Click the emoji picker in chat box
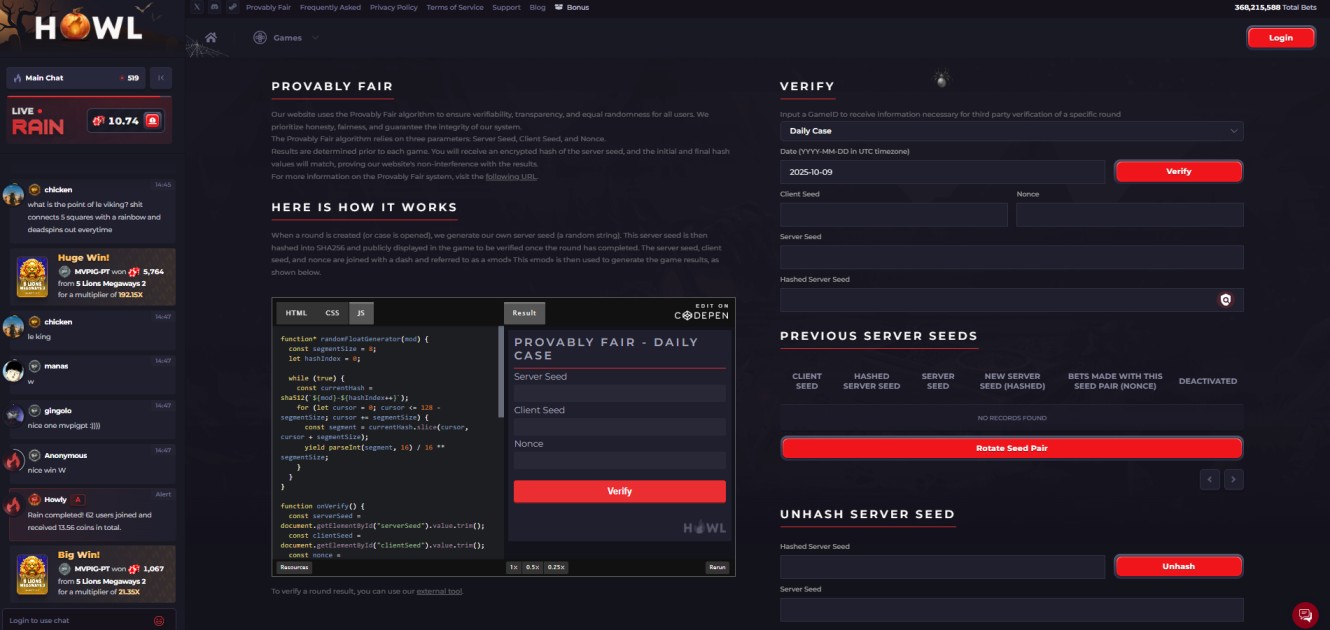This screenshot has width=1330, height=630. tap(159, 620)
